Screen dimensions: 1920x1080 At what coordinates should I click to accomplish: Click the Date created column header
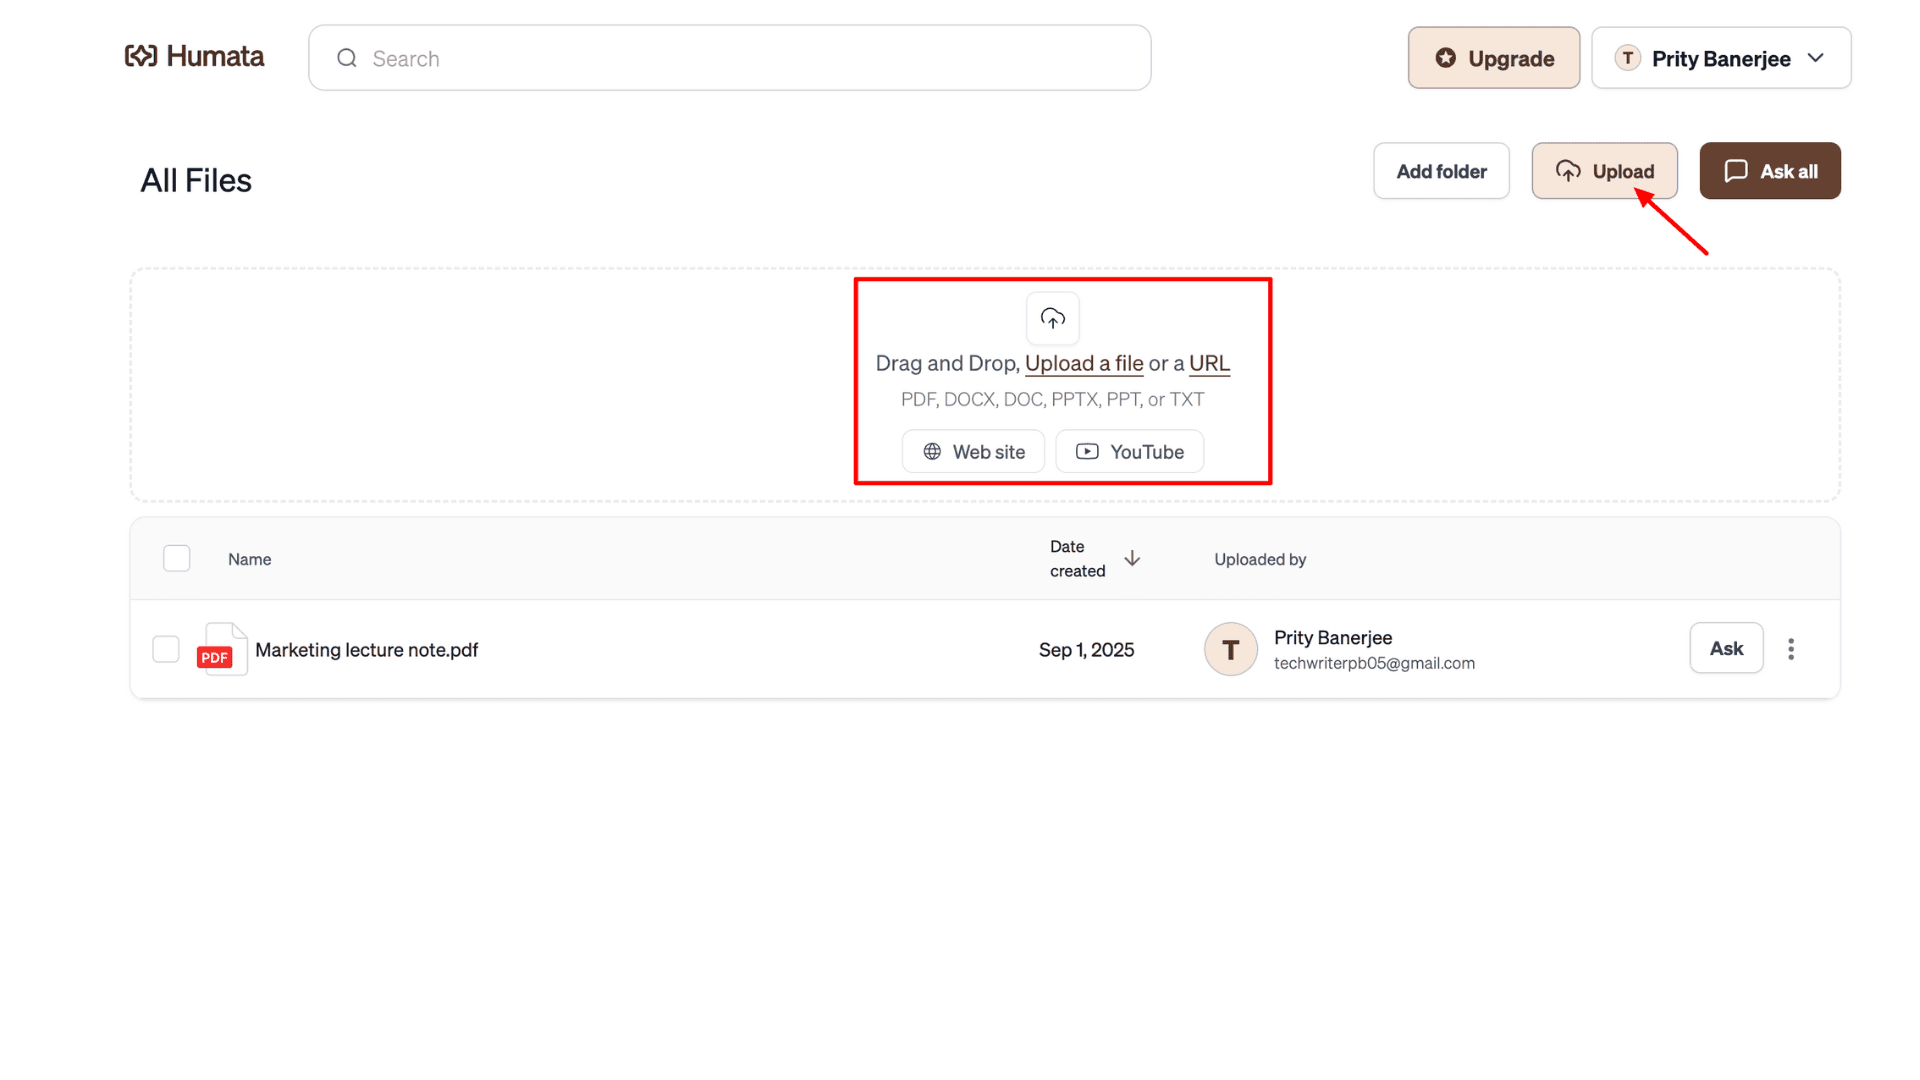click(x=1077, y=558)
